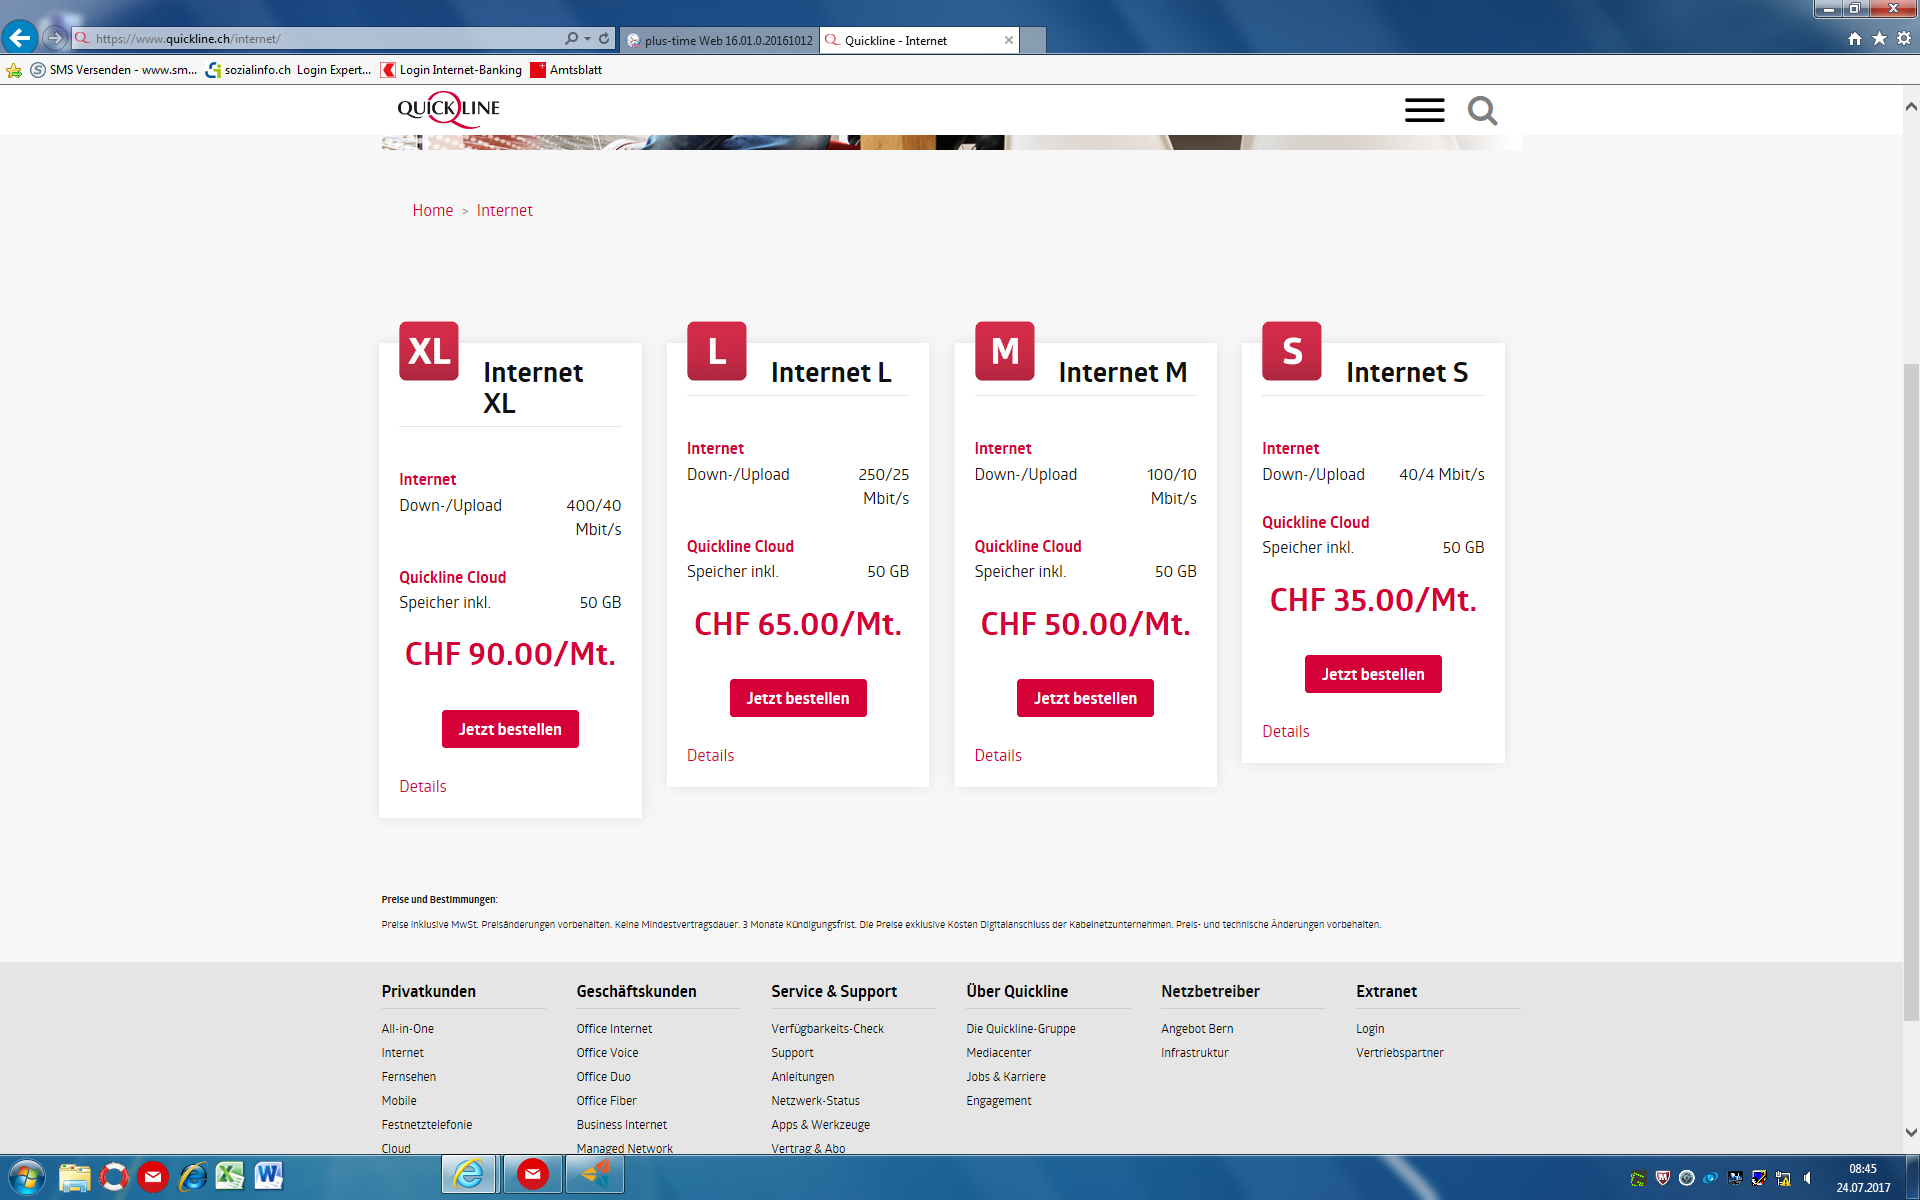Open Details link for Internet XL
1920x1200 pixels.
[x=422, y=786]
